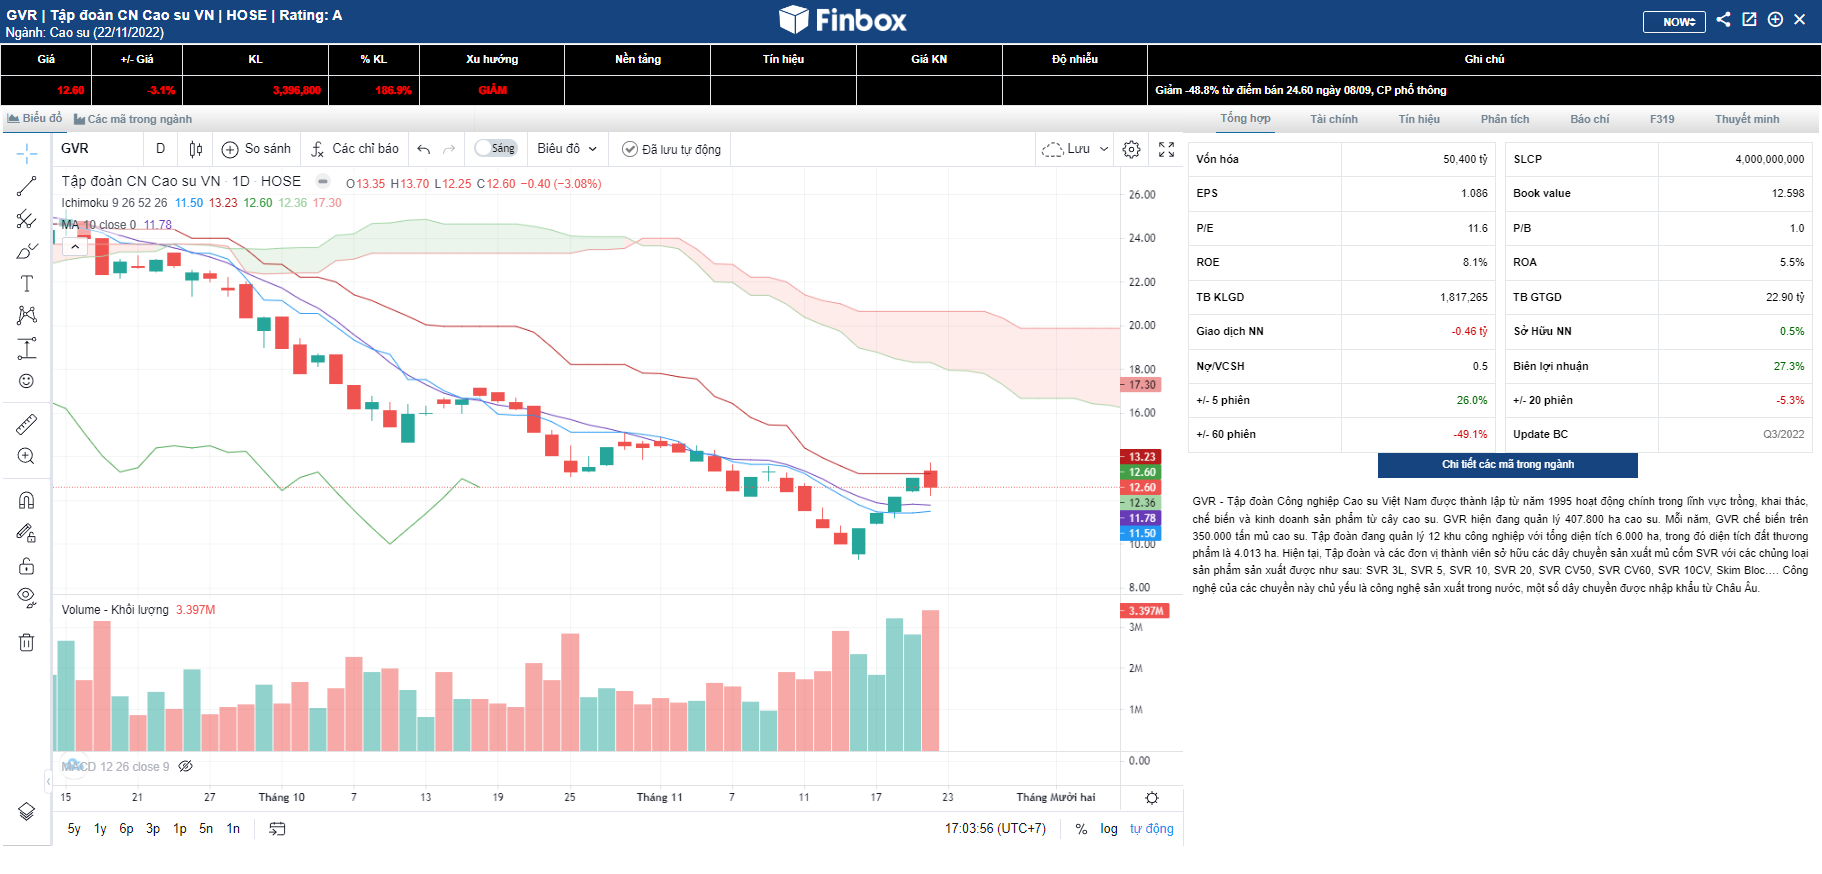Set chart range to 1n
The width and height of the screenshot is (1822, 874).
pos(233,829)
